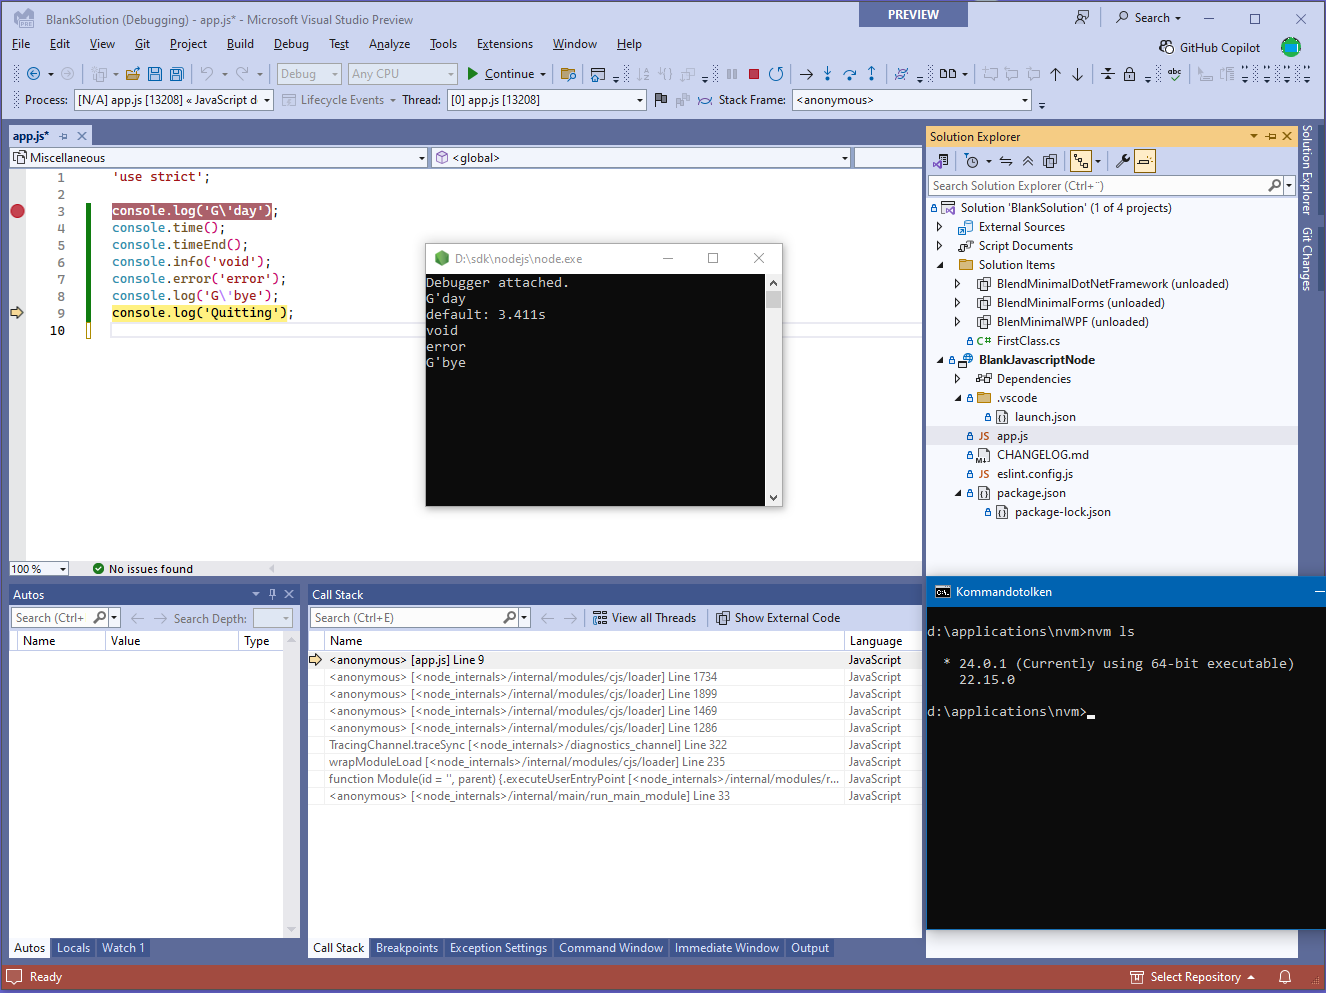This screenshot has height=993, width=1326.
Task: Switch to the Breakpoints tab
Action: tap(407, 948)
